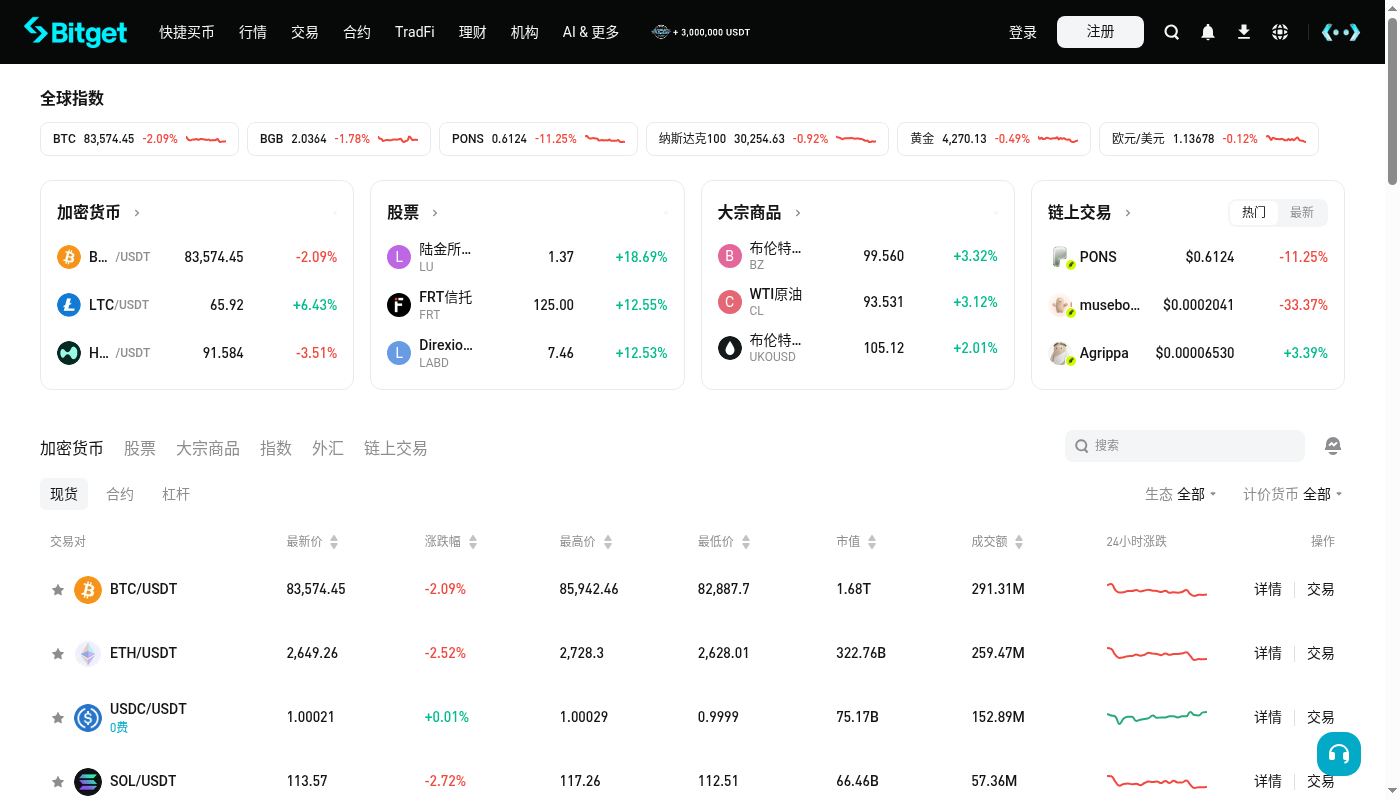Click the UKOUSD oil drop icon
The width and height of the screenshot is (1400, 800).
tap(730, 348)
